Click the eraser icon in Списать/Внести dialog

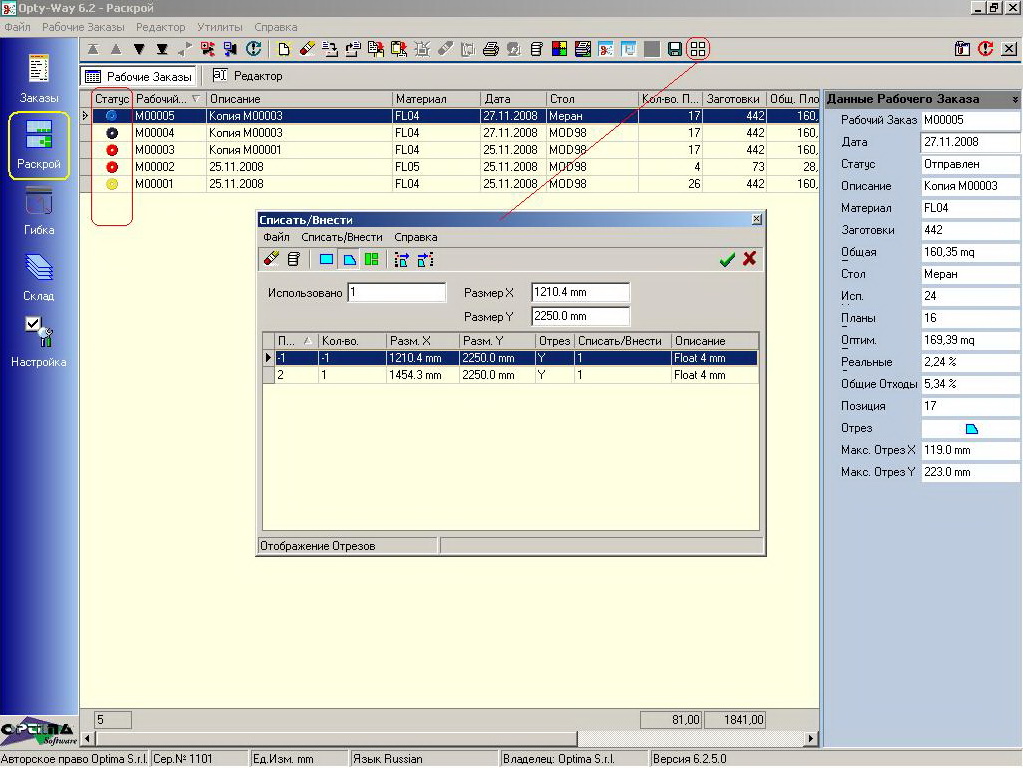tap(271, 259)
